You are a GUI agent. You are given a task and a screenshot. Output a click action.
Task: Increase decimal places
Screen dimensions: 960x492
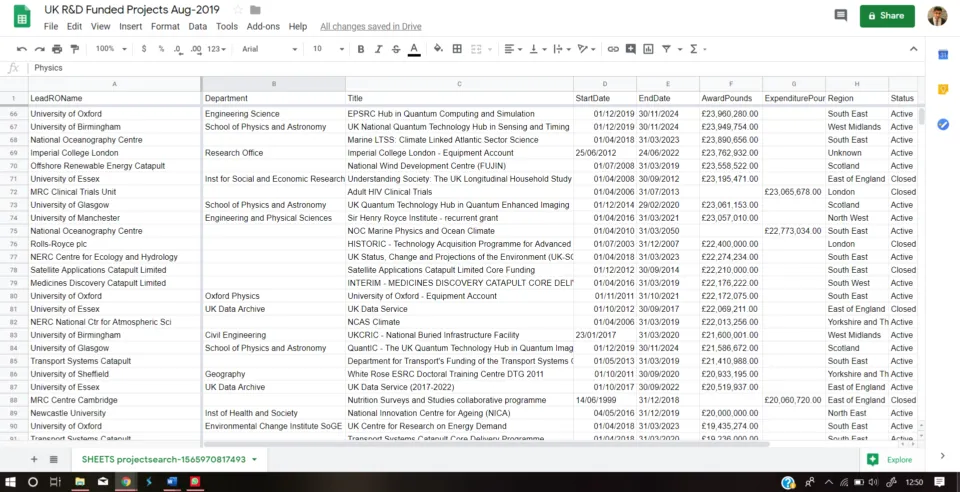[x=196, y=49]
